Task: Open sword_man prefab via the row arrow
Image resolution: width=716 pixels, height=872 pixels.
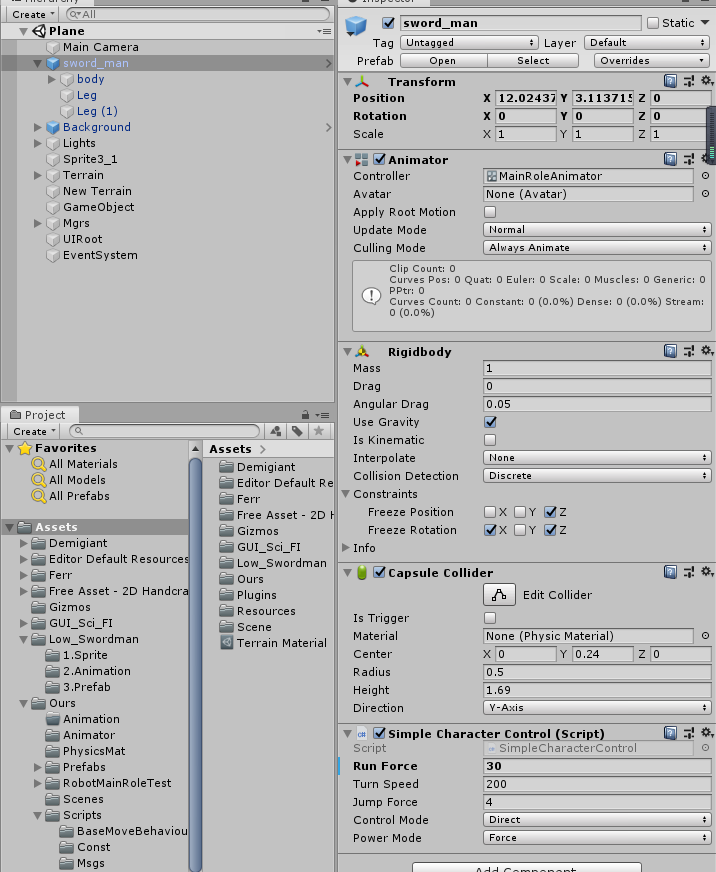Action: pos(328,63)
